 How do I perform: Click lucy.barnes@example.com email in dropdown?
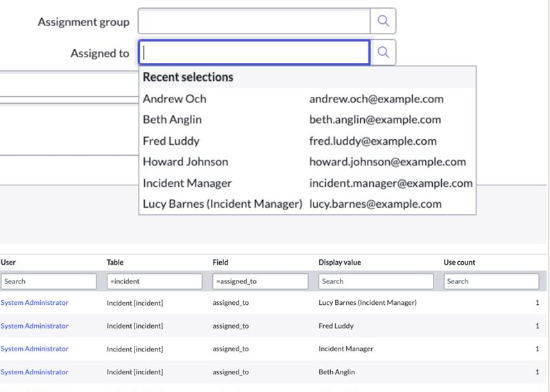[375, 204]
